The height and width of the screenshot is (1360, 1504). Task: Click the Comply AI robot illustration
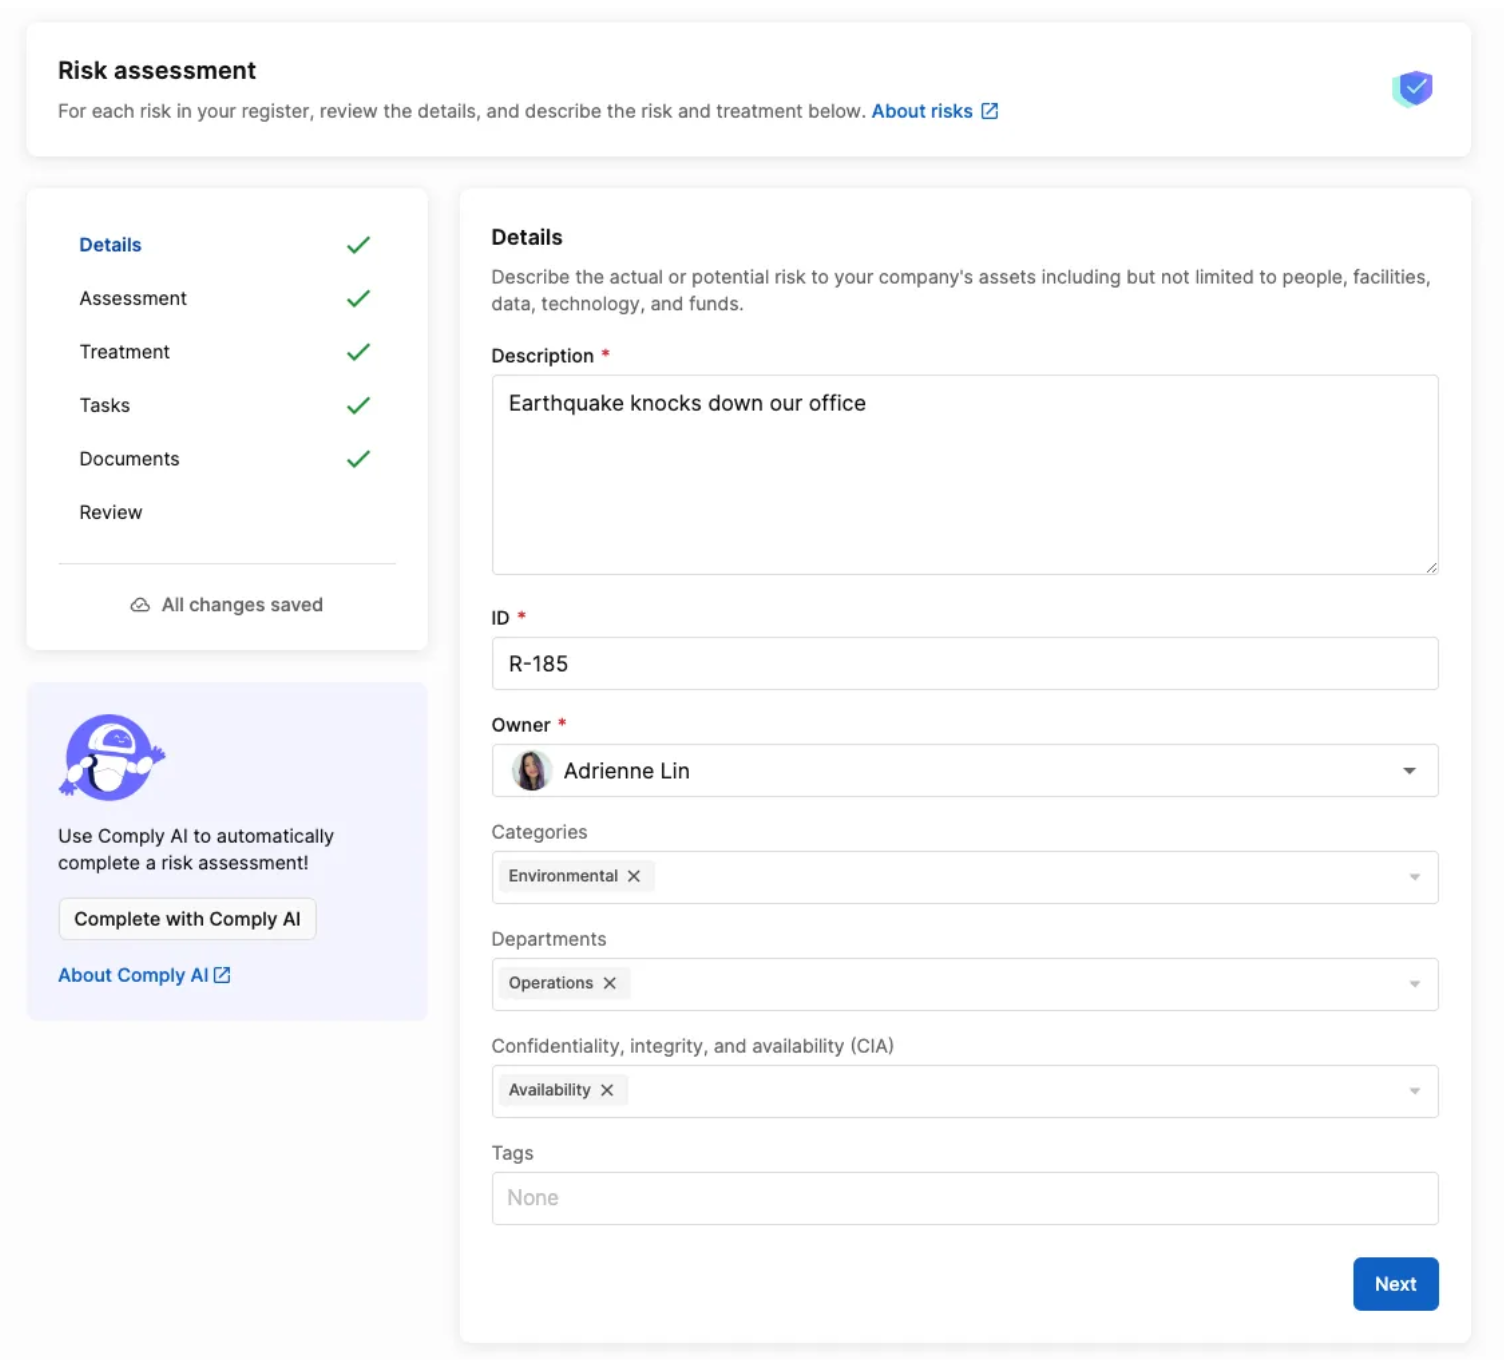(111, 757)
